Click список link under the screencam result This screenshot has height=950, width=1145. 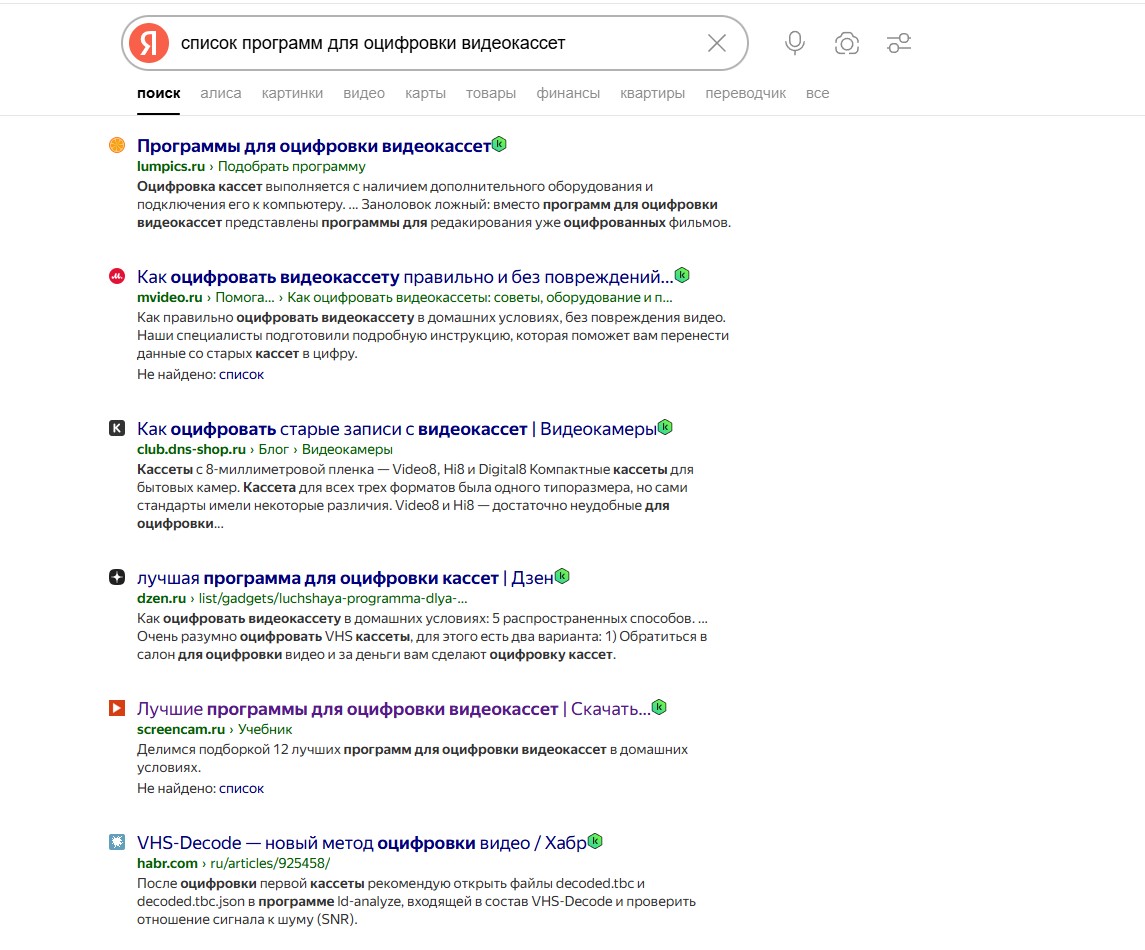pyautogui.click(x=242, y=789)
